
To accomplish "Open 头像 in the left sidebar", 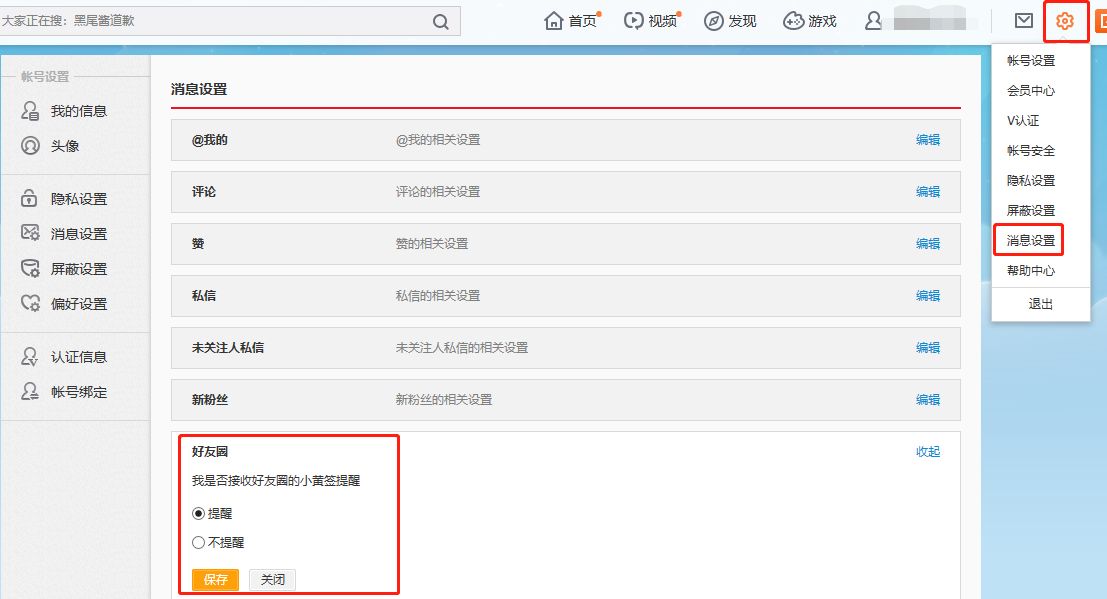I will point(65,146).
